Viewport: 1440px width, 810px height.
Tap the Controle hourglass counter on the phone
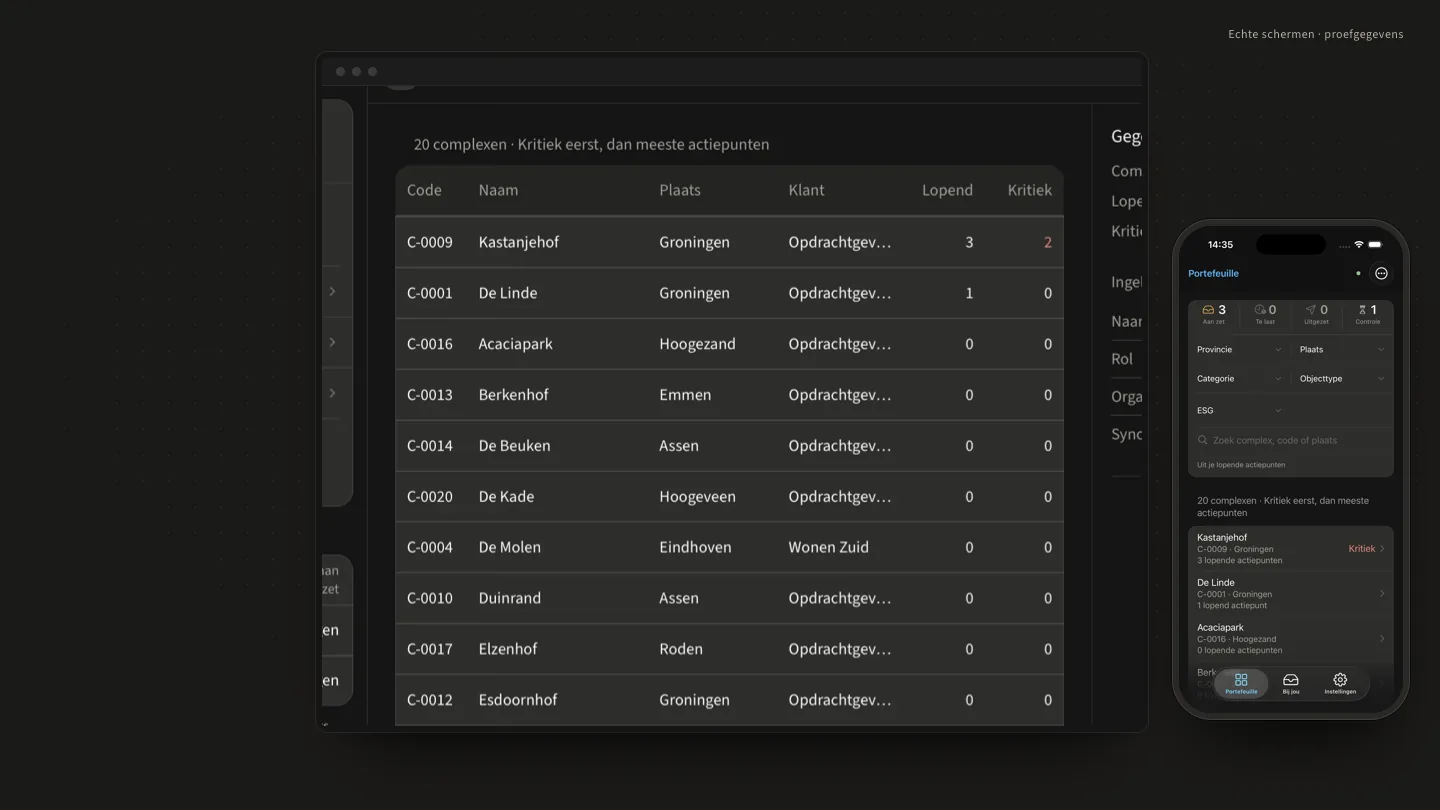tap(1367, 314)
